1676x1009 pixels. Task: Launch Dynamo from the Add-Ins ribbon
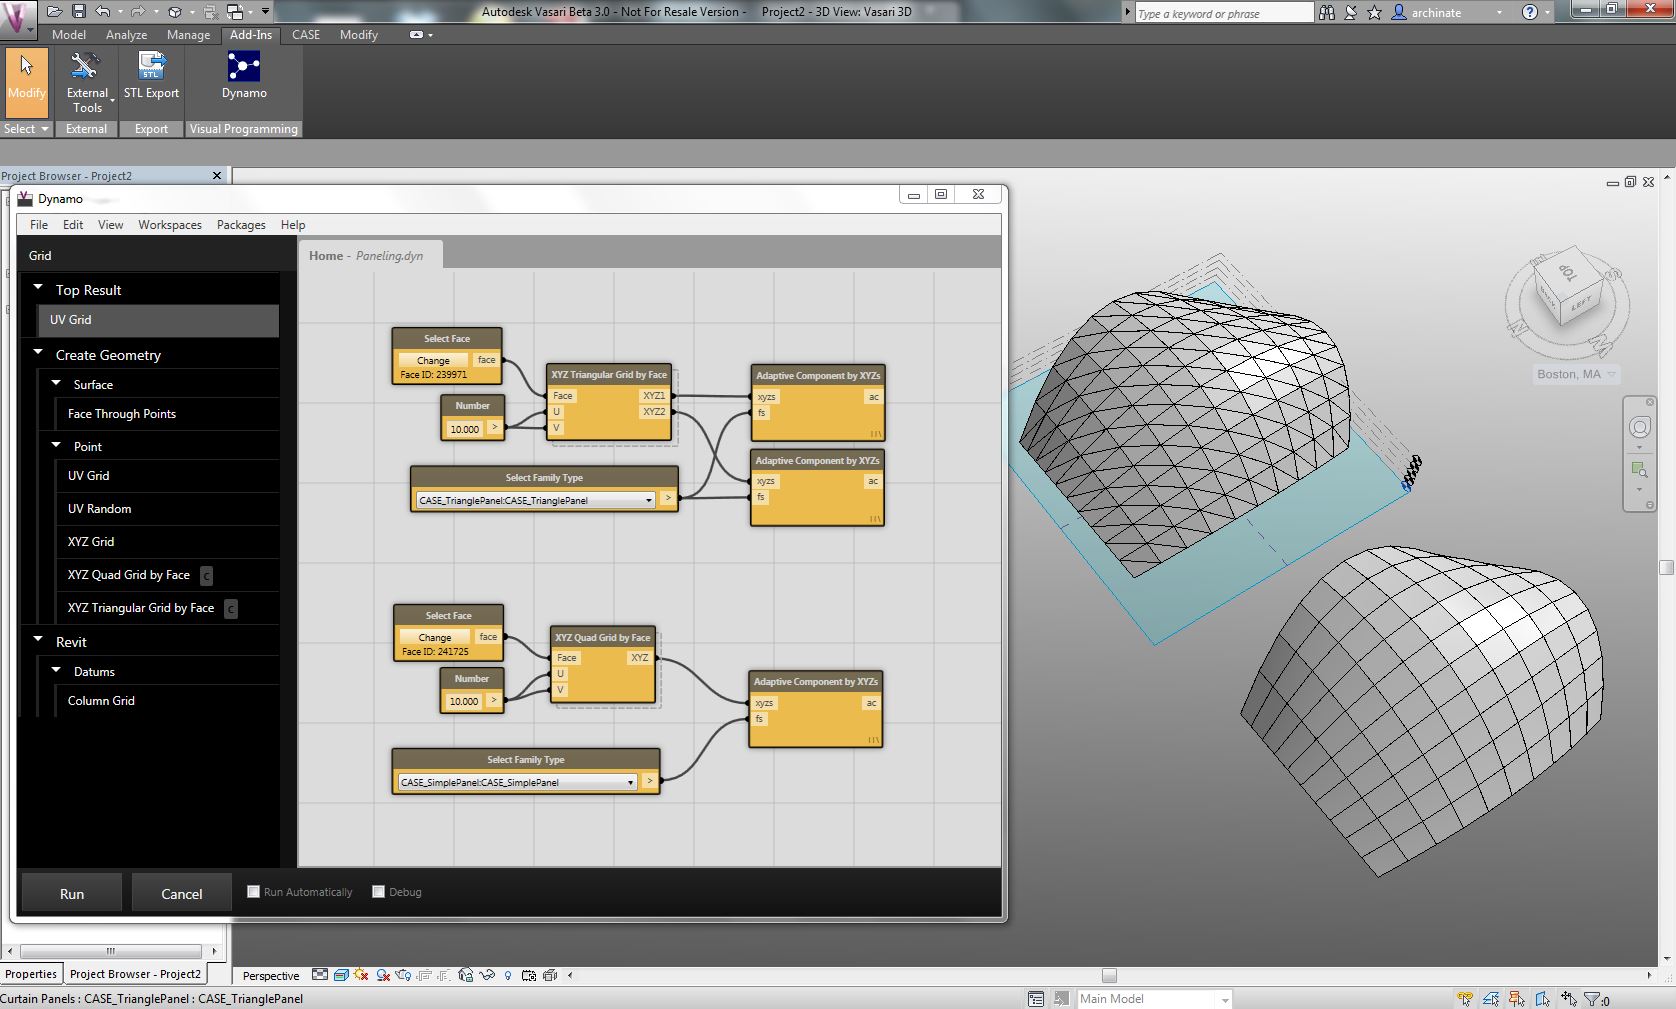click(x=244, y=75)
